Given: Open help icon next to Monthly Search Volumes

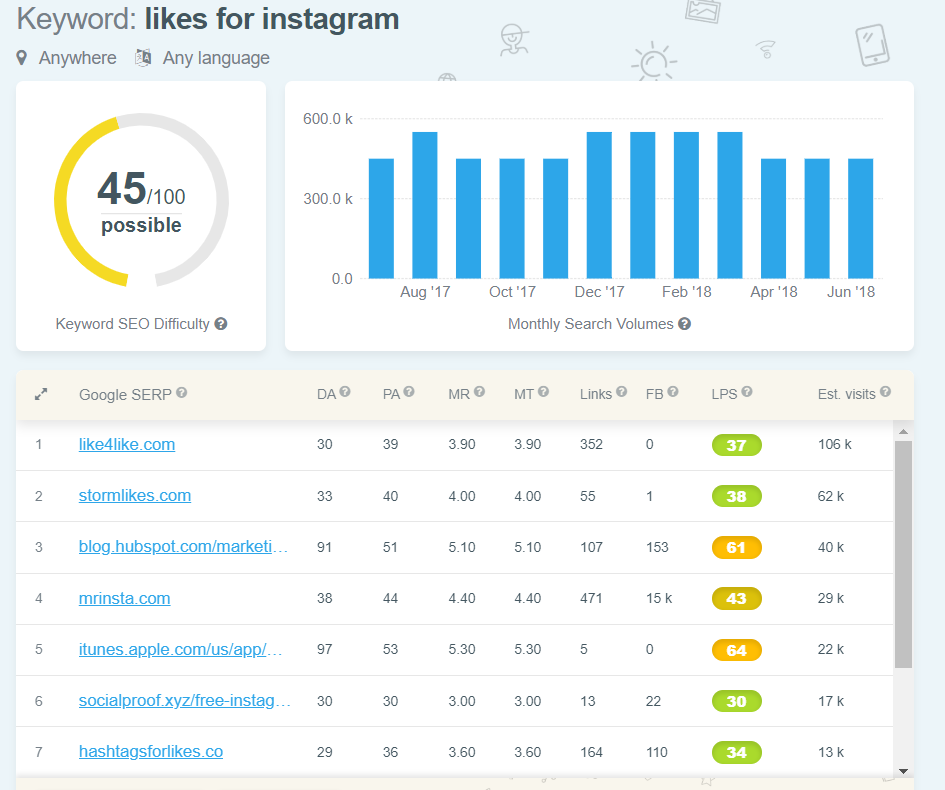Looking at the screenshot, I should (x=684, y=324).
